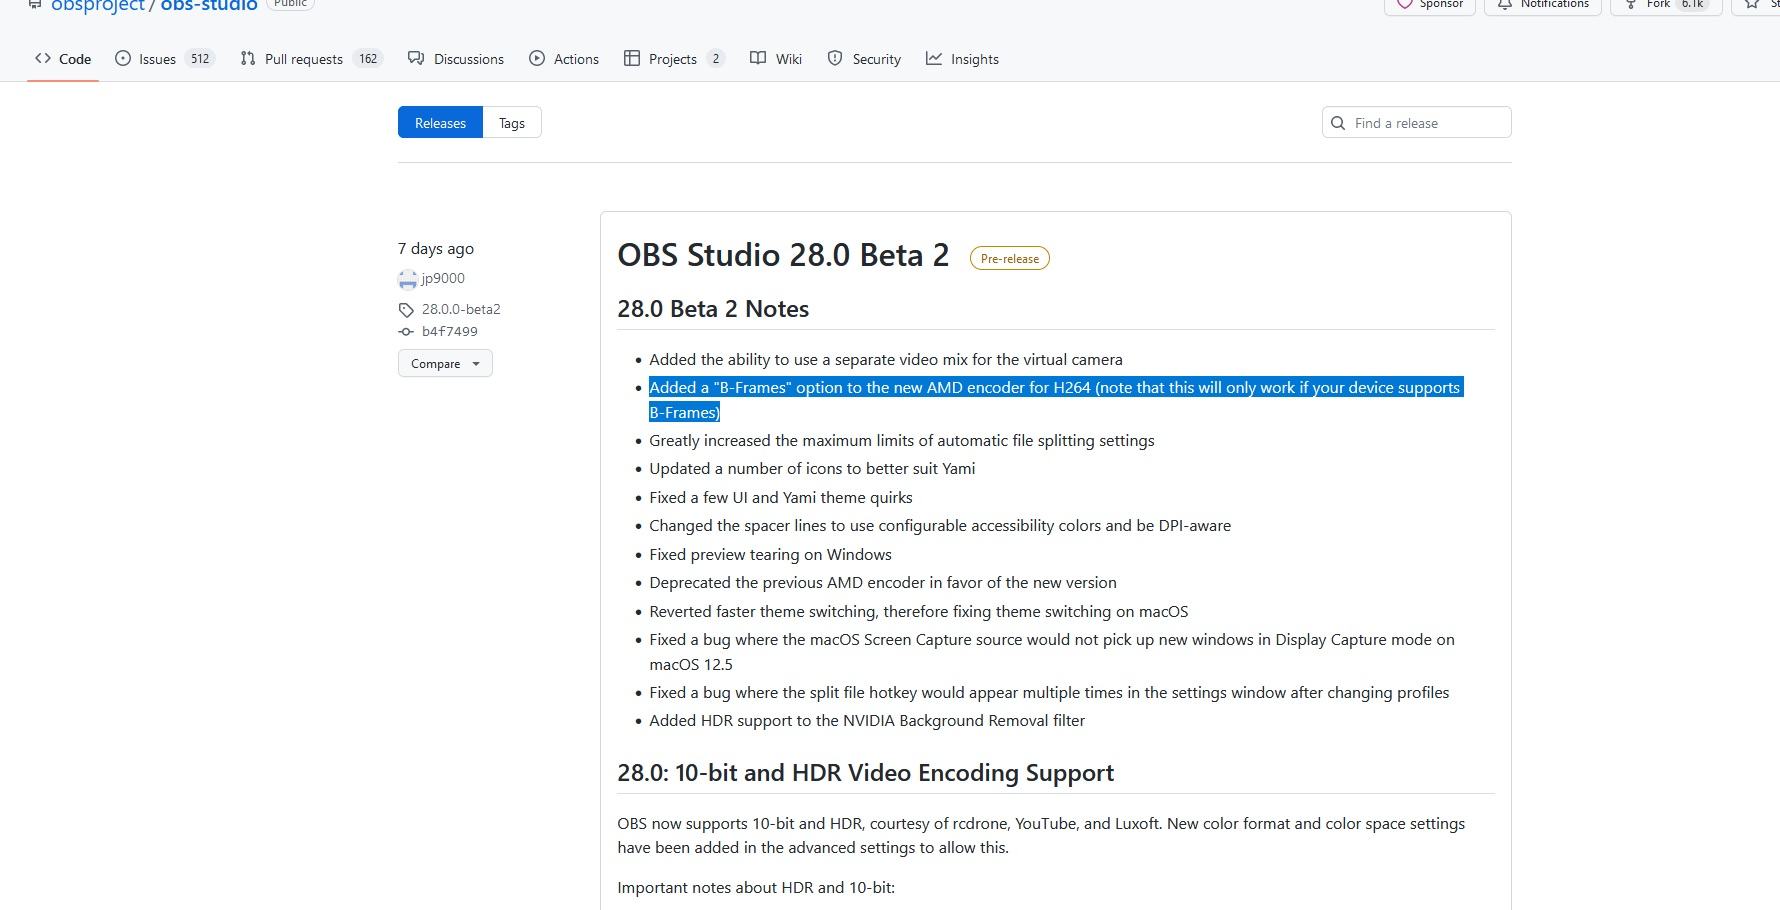Open the Insights tab
1780x910 pixels.
click(962, 59)
